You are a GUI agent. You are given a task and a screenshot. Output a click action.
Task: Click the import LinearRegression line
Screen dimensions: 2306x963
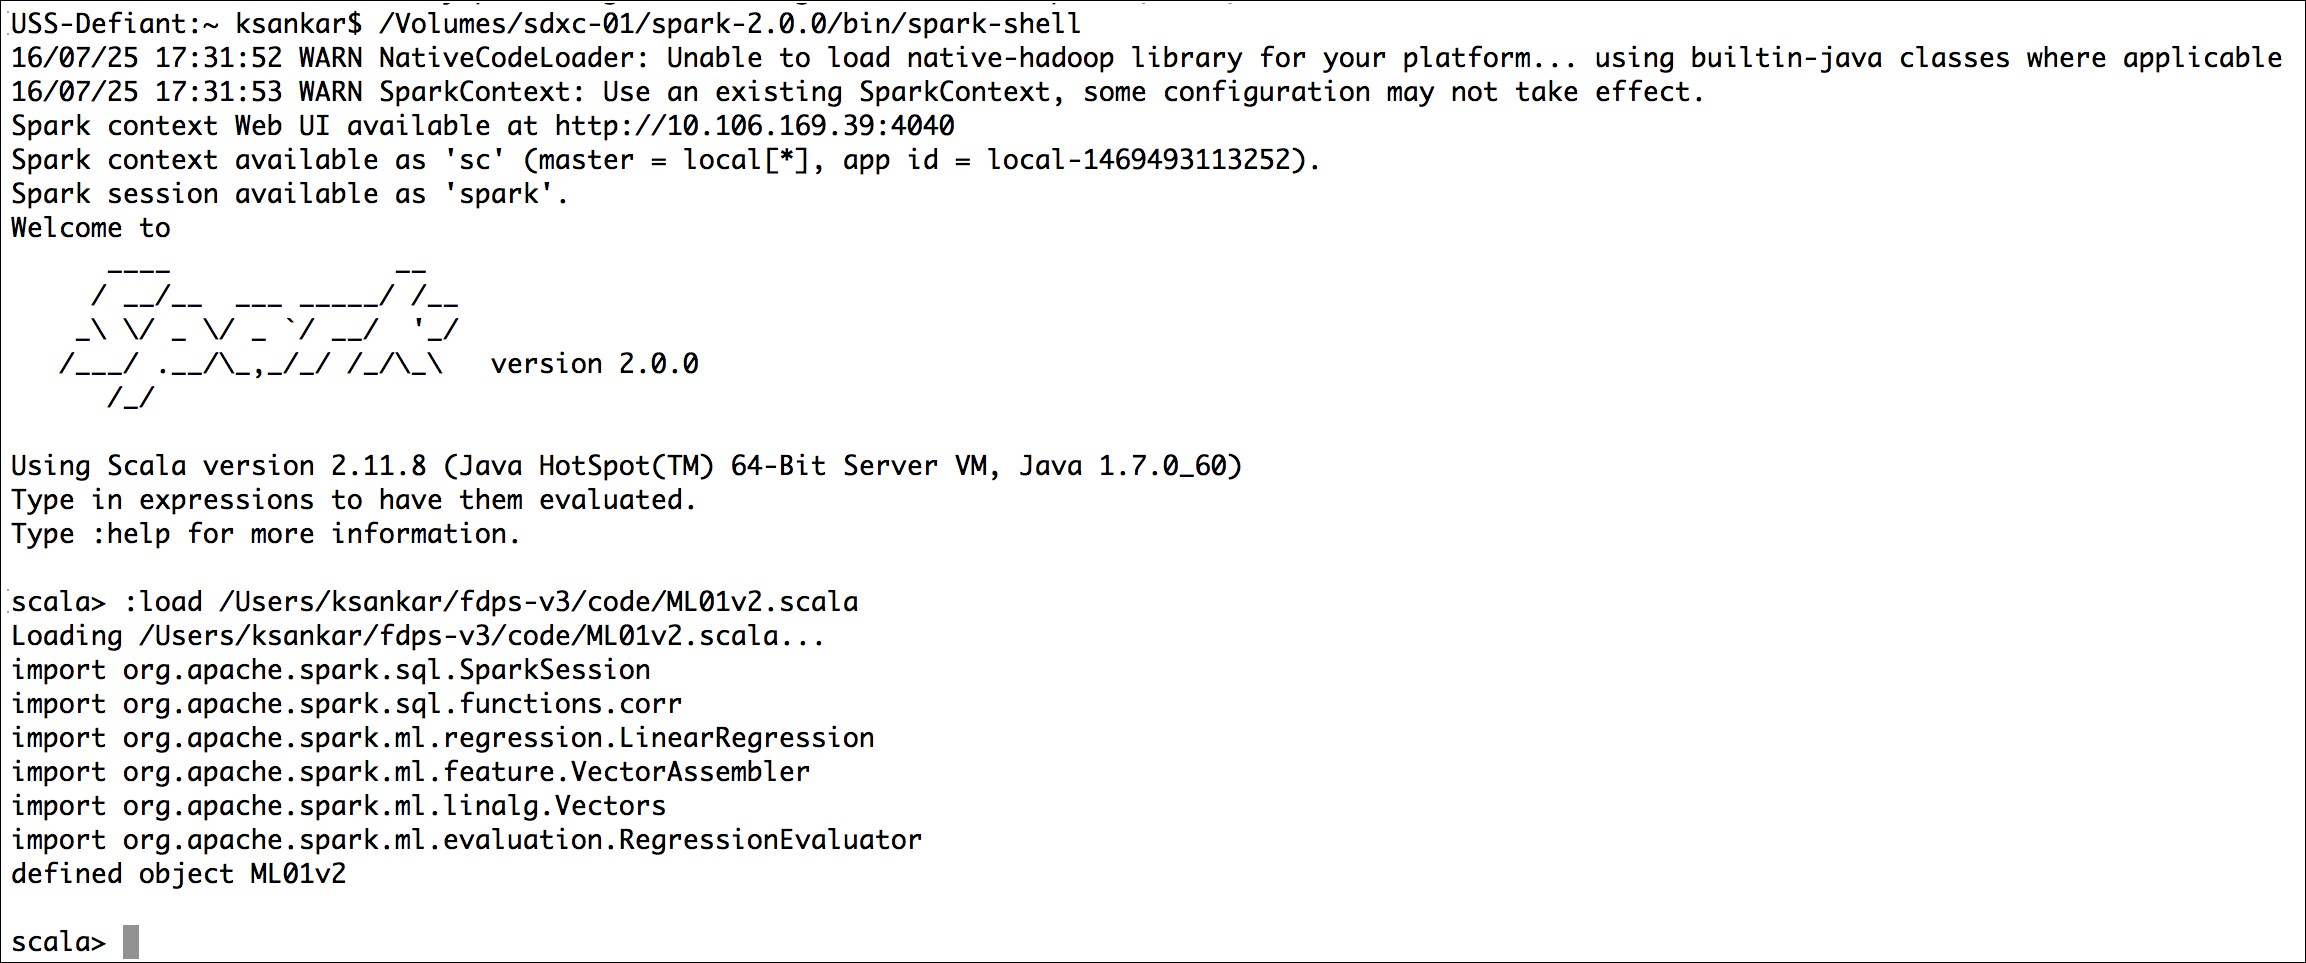443,738
